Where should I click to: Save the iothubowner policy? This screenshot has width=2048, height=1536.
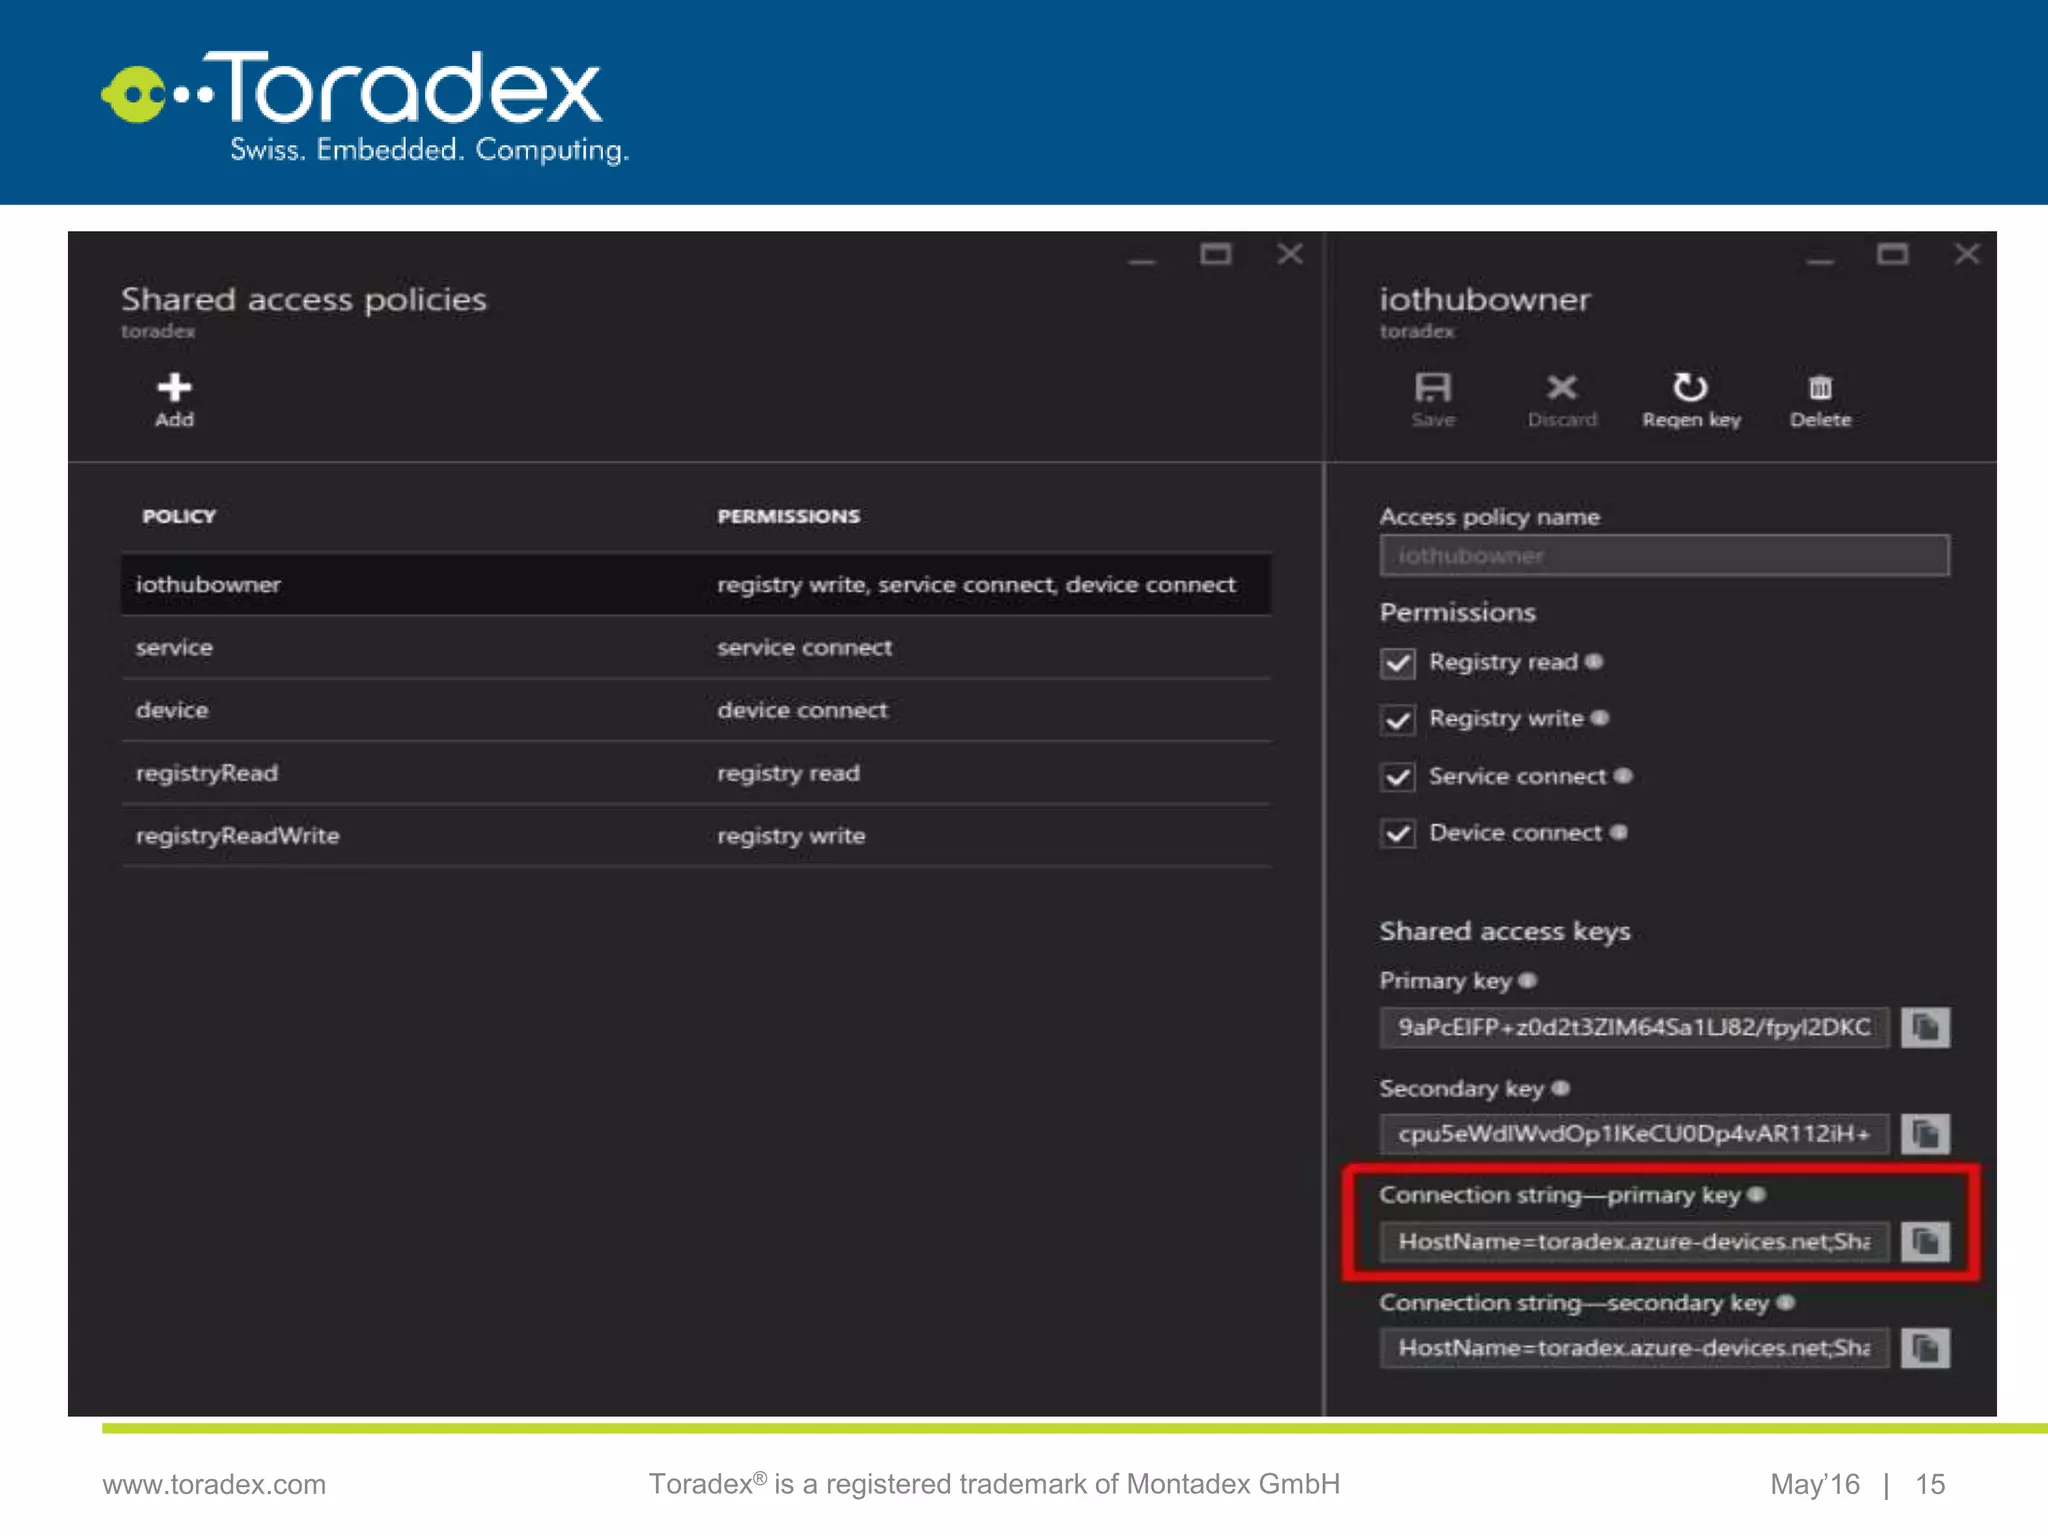1433,400
